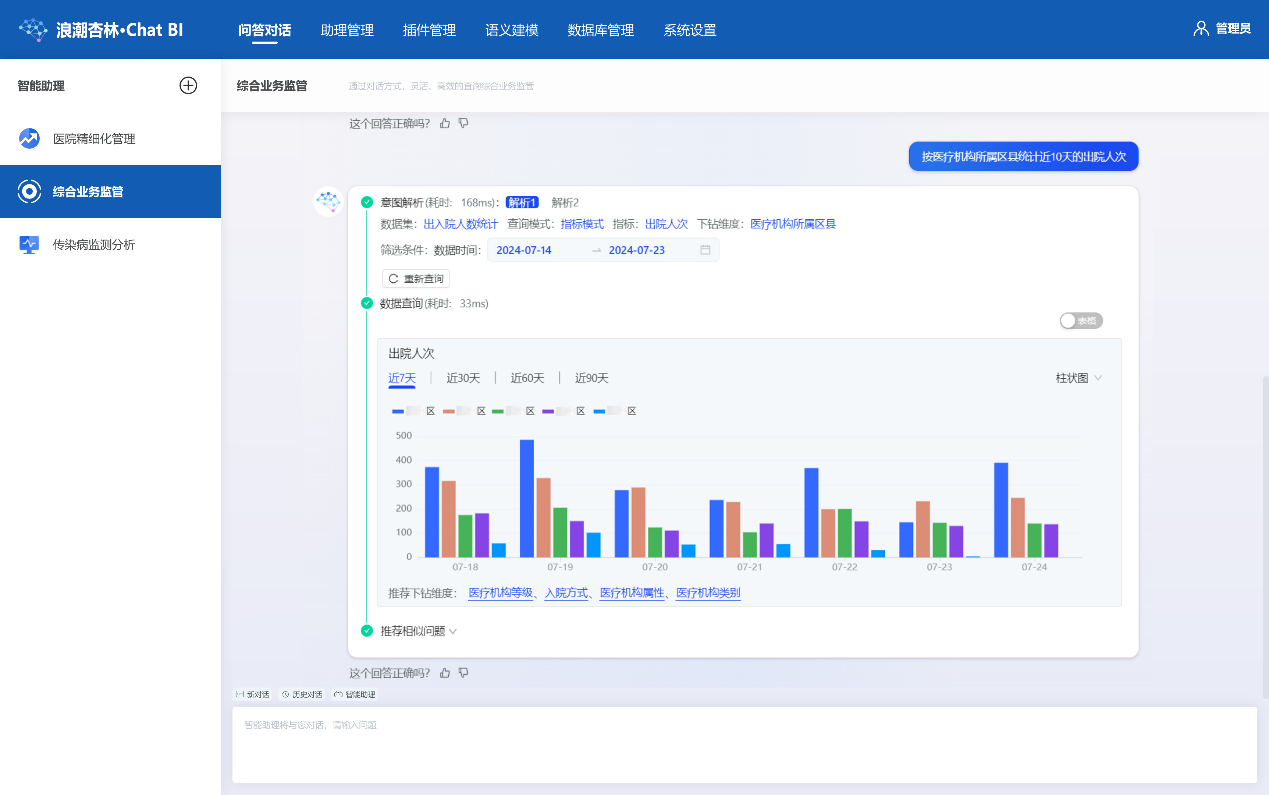Toggle the green legend series in chart
1269x795 pixels.
[x=498, y=411]
